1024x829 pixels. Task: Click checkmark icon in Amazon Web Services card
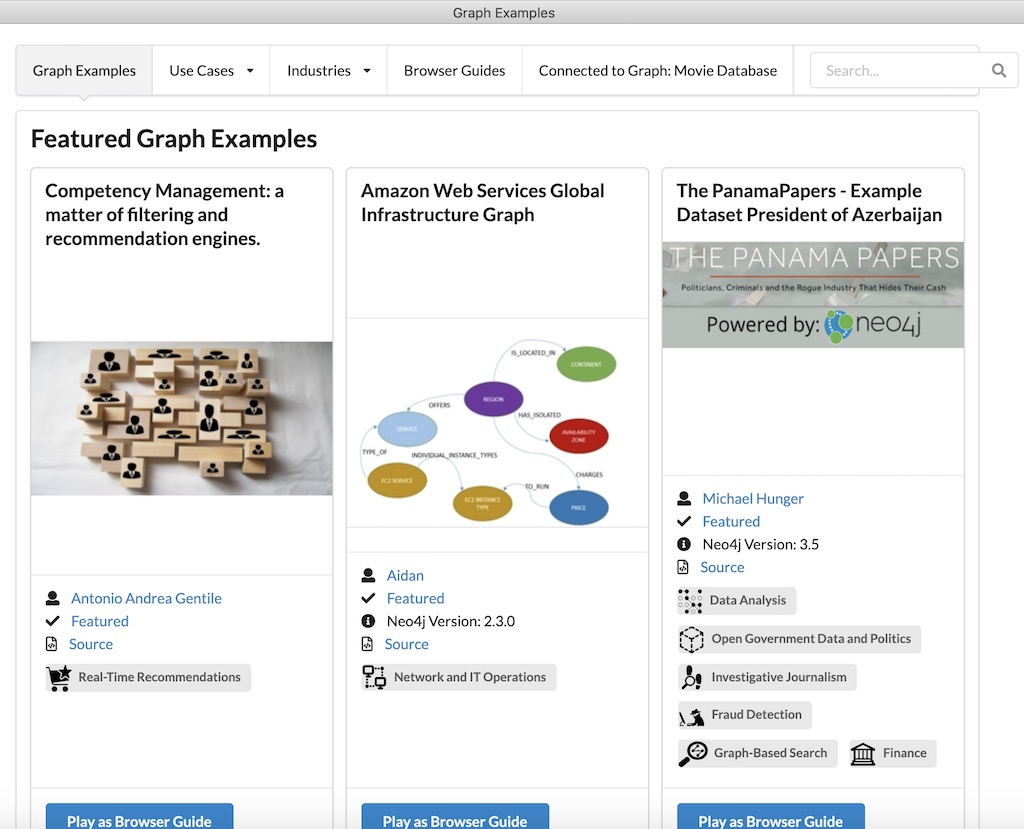368,598
